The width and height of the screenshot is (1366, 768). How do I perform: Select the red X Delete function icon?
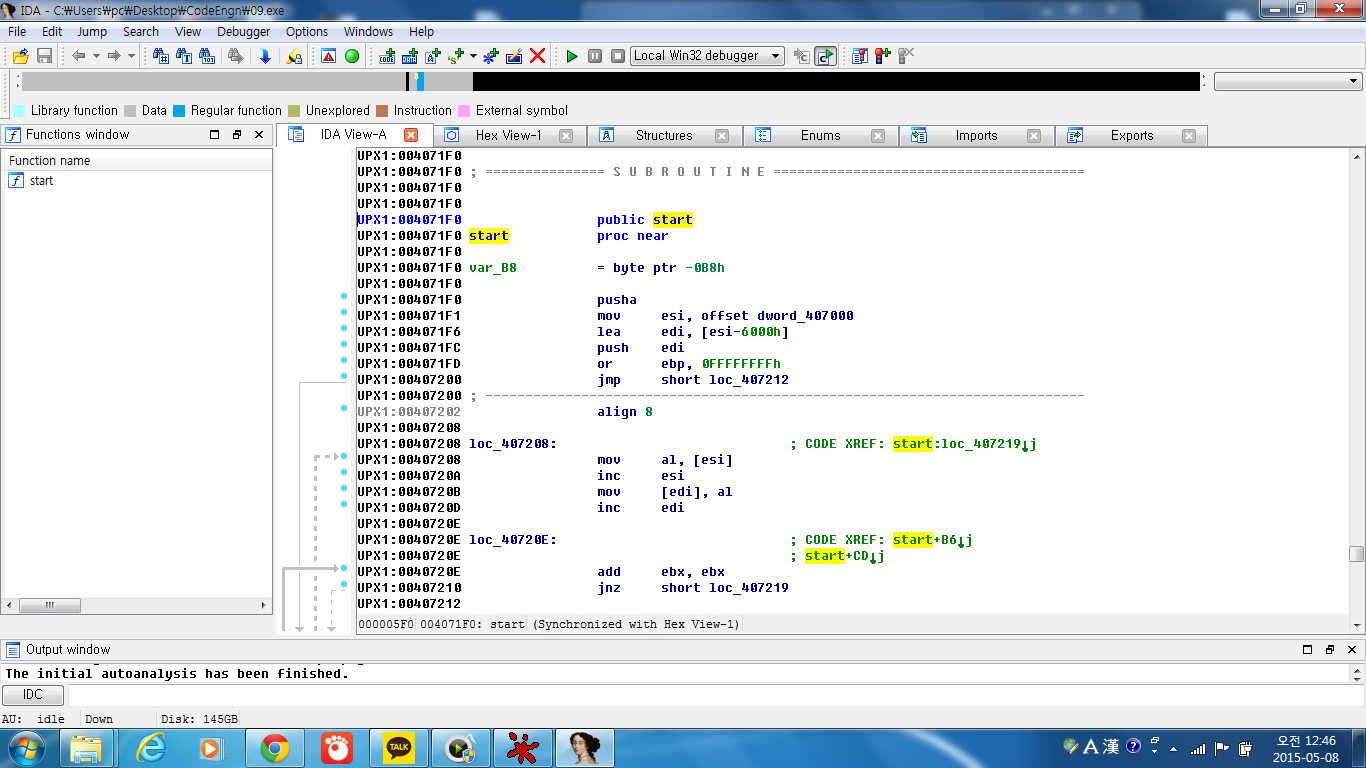(537, 56)
